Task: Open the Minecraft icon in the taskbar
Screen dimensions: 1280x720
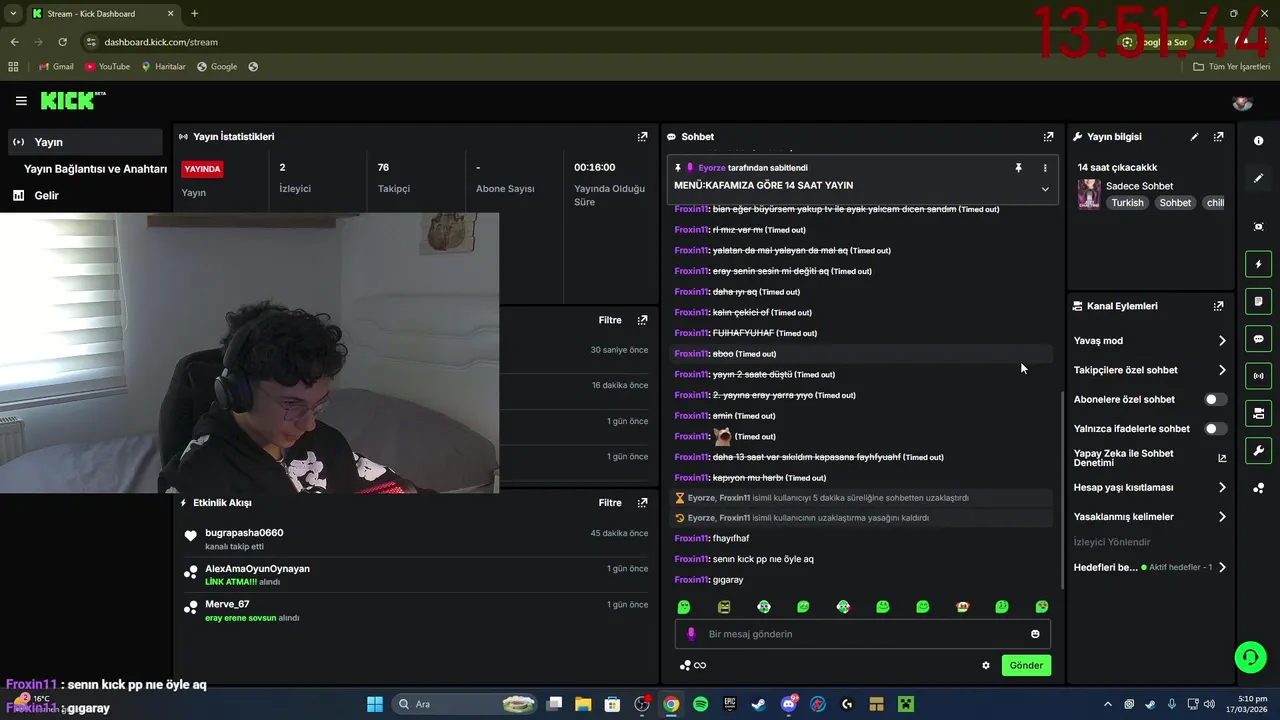Action: tap(906, 704)
